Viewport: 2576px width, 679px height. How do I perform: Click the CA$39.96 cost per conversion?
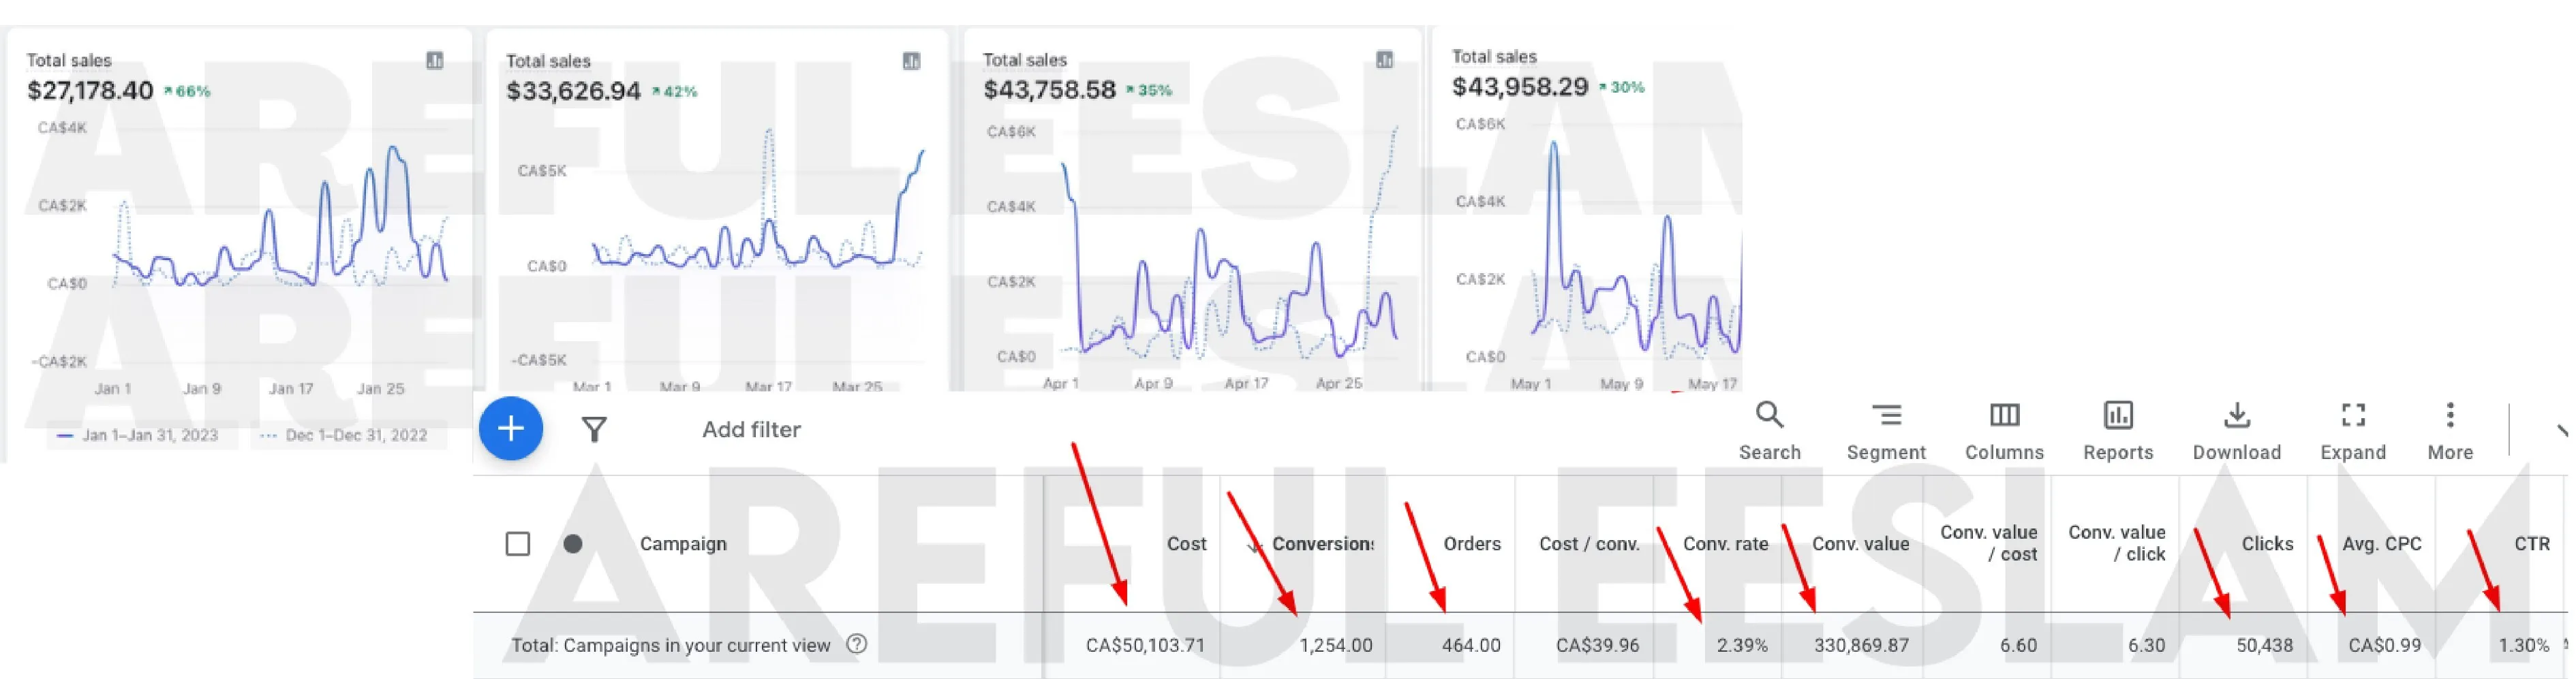point(1597,645)
